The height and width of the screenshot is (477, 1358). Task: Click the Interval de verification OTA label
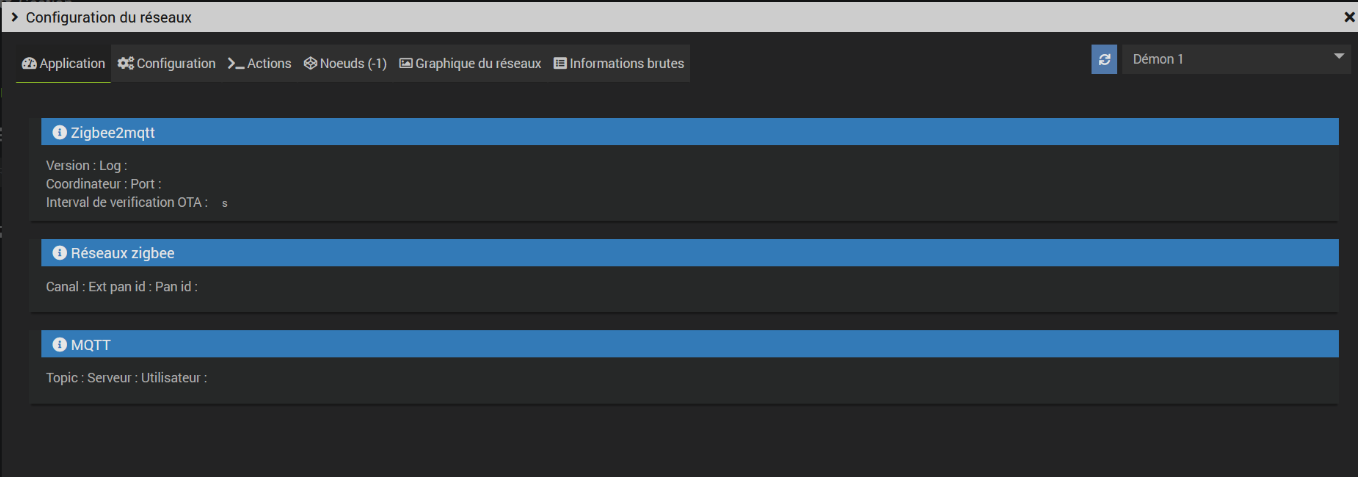click(x=127, y=202)
